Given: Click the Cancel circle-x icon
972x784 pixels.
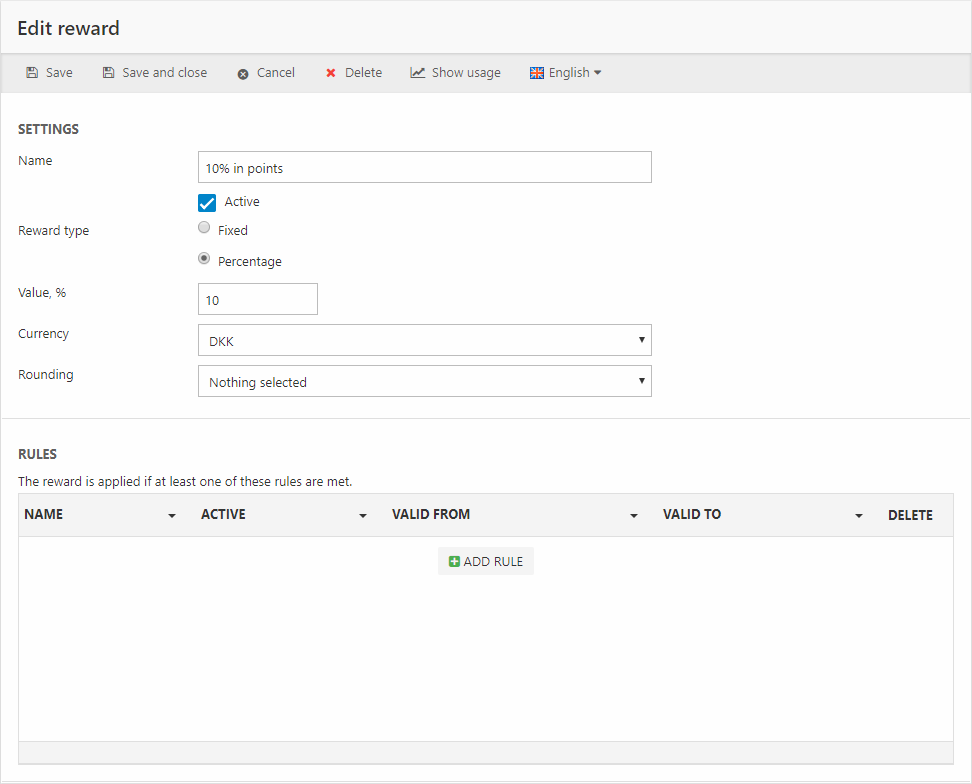Looking at the screenshot, I should (243, 74).
